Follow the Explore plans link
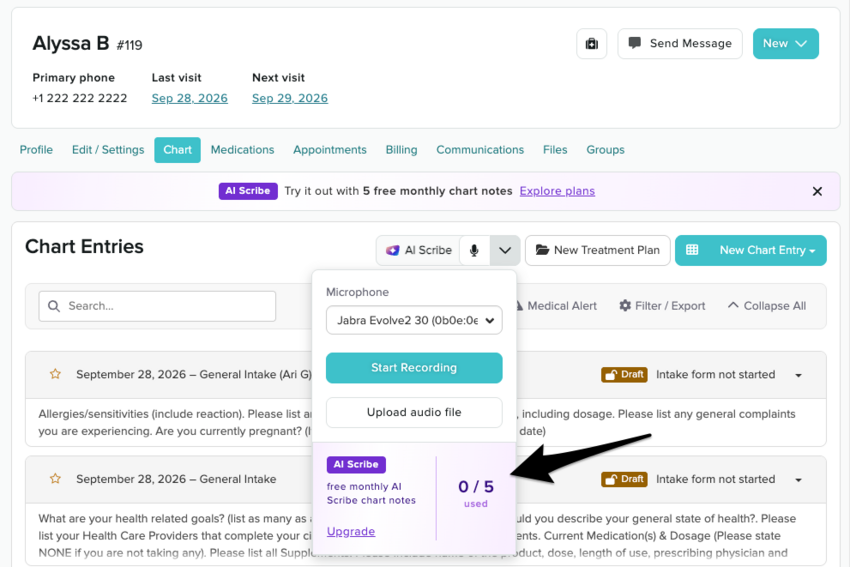The image size is (850, 567). [x=557, y=191]
